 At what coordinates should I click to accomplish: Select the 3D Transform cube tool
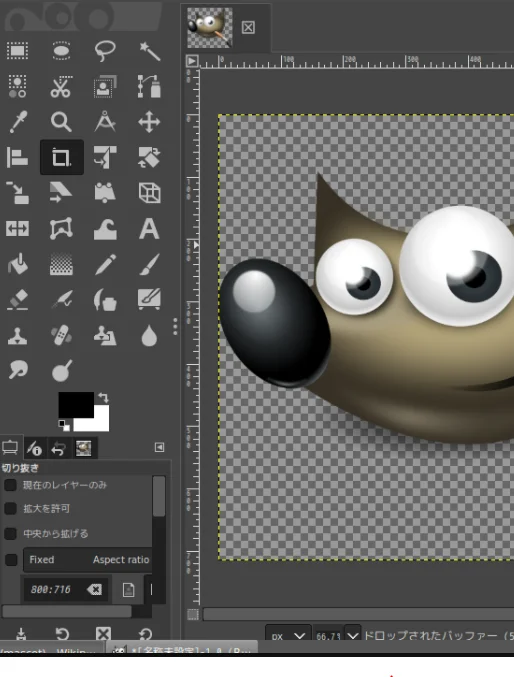pos(149,193)
